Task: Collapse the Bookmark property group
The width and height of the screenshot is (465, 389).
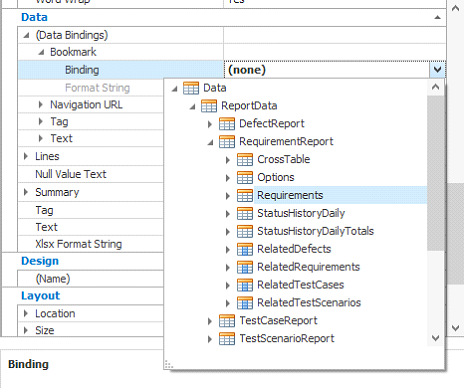Action: click(41, 52)
